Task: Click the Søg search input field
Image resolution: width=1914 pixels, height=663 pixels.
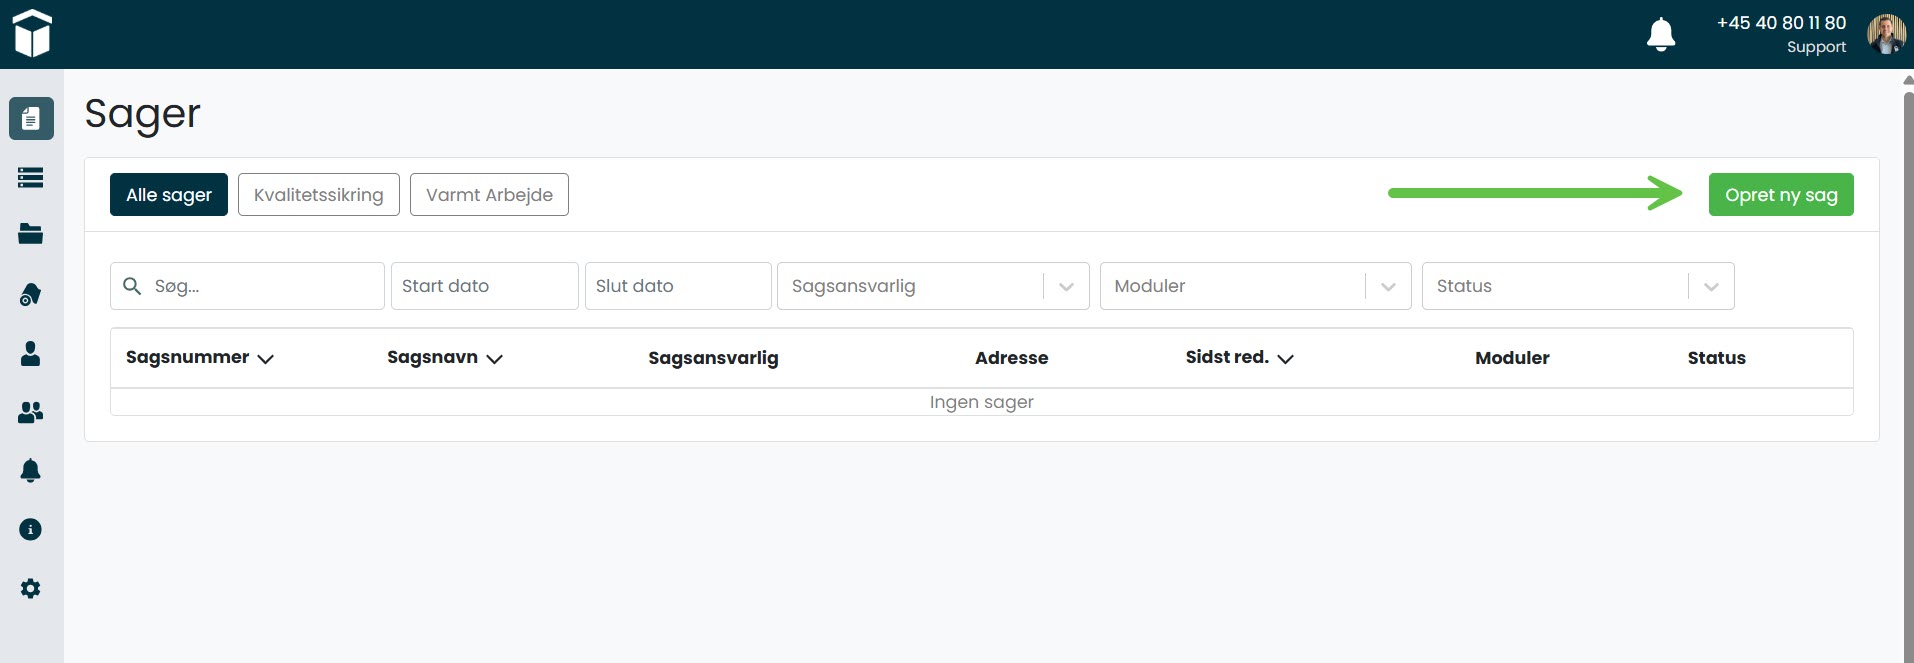Action: click(x=260, y=286)
